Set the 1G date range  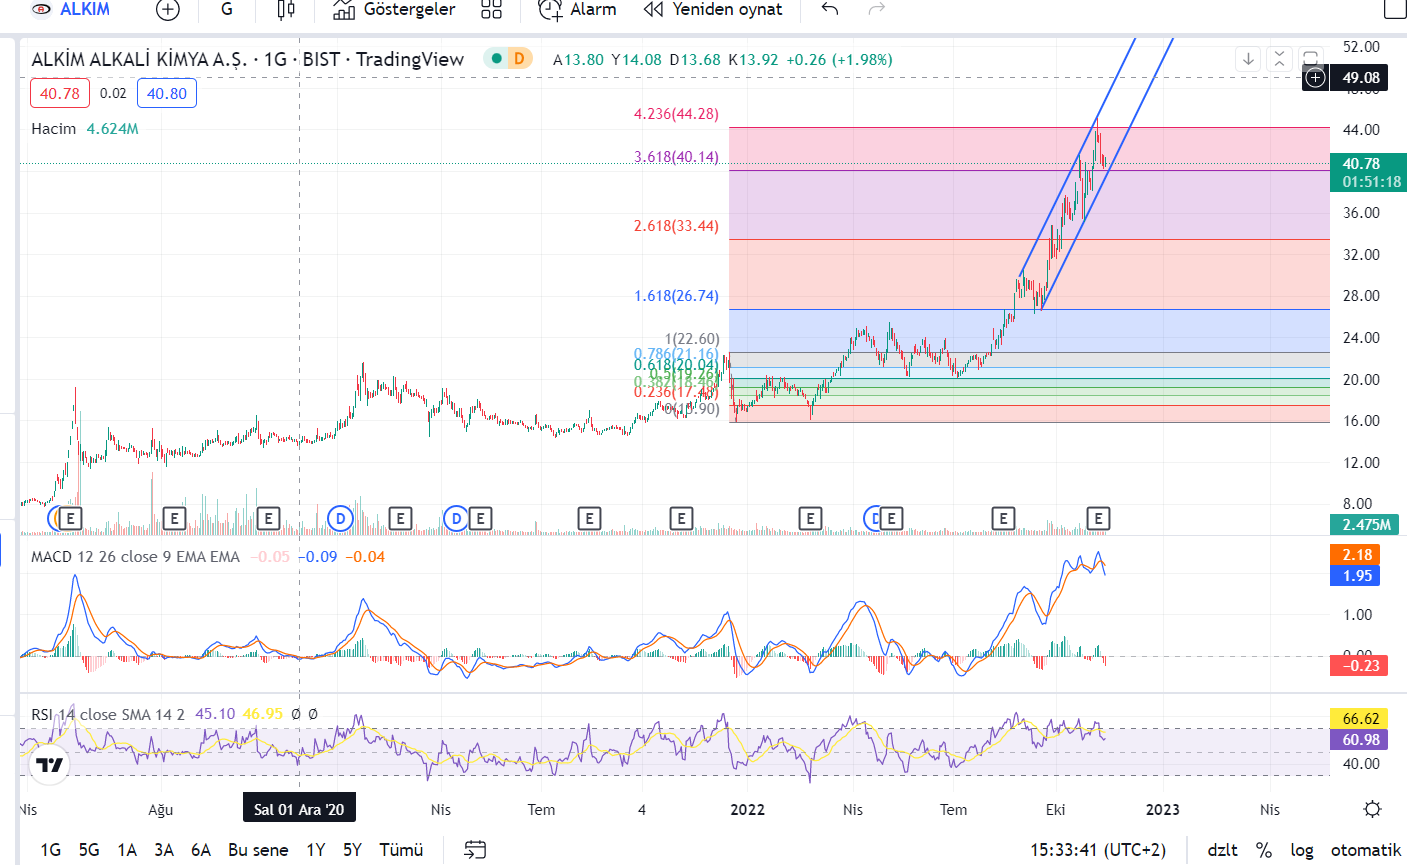point(51,850)
